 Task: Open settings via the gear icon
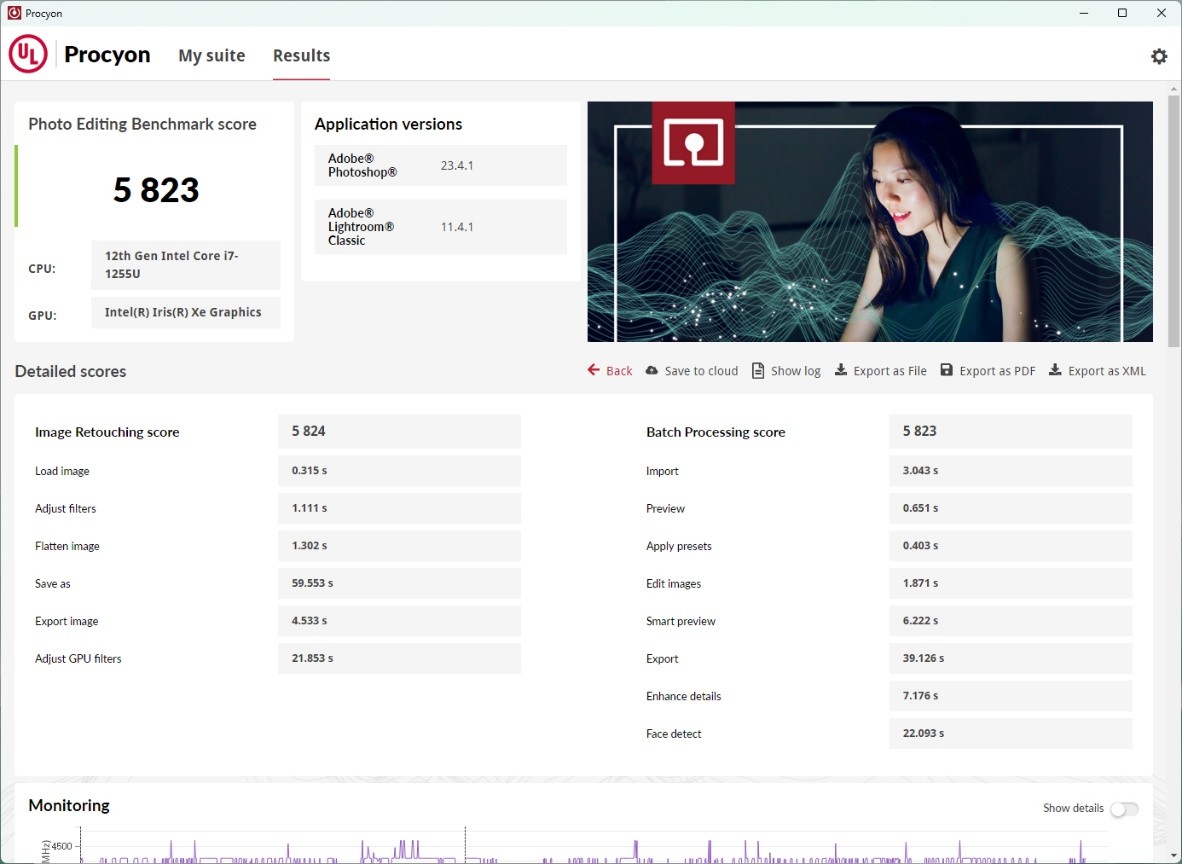[x=1159, y=57]
